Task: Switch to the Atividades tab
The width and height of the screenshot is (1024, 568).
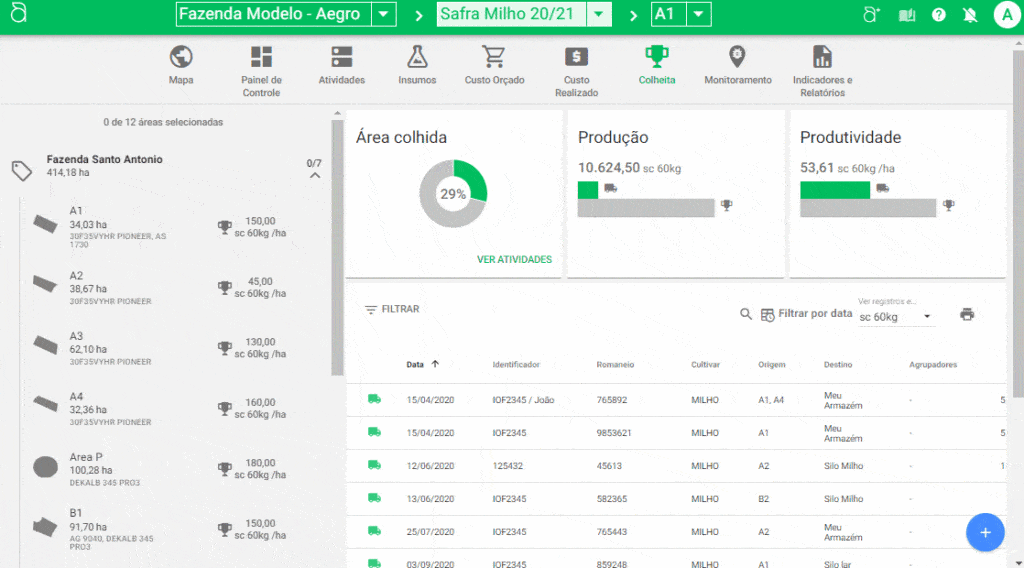Action: coord(341,66)
